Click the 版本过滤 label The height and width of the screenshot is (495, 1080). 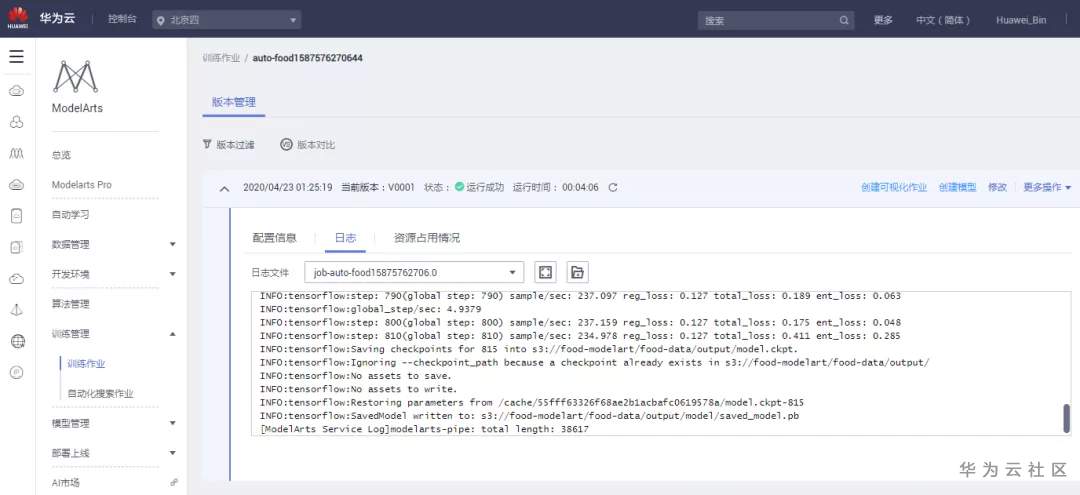[x=235, y=145]
